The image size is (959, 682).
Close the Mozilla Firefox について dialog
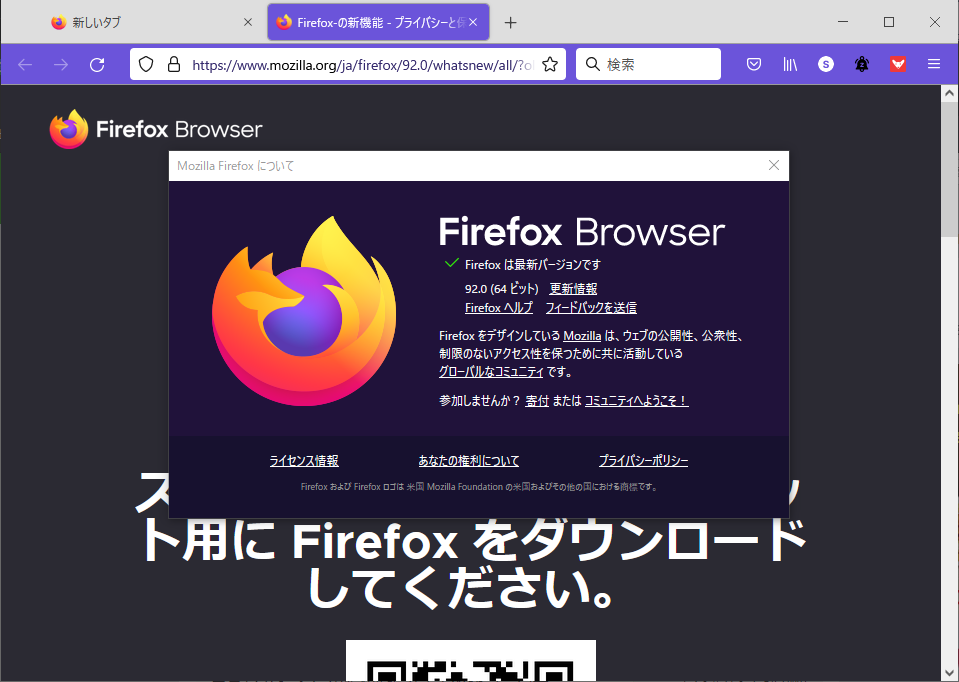click(x=773, y=165)
